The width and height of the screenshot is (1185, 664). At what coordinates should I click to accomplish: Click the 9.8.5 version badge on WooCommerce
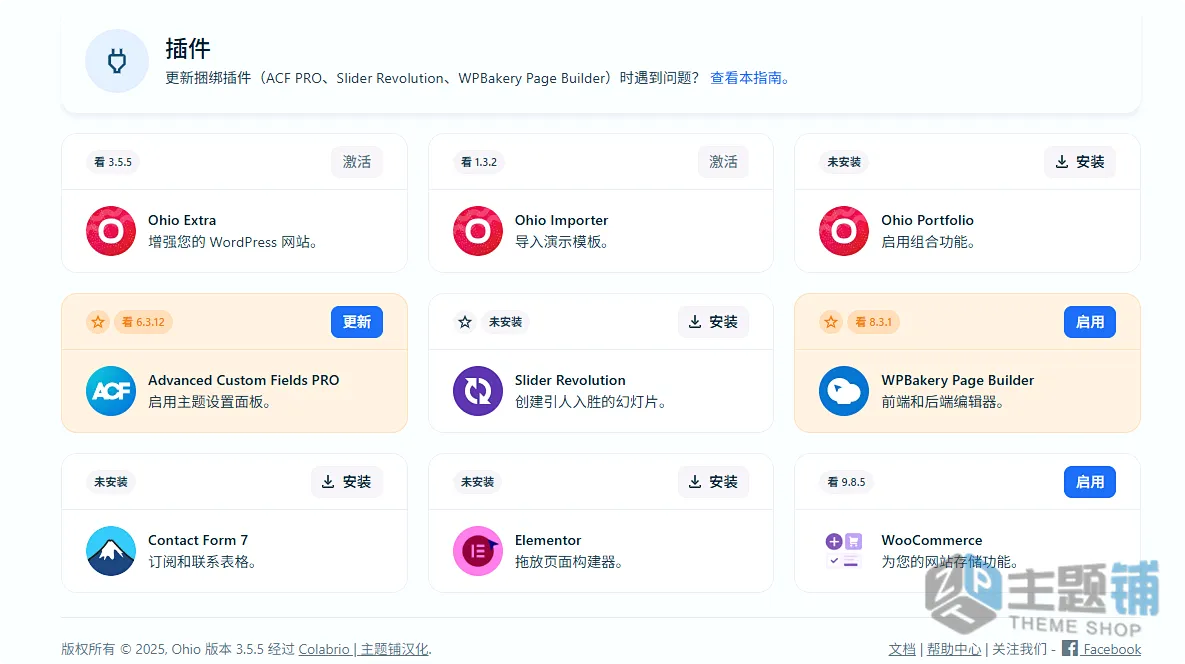[846, 482]
